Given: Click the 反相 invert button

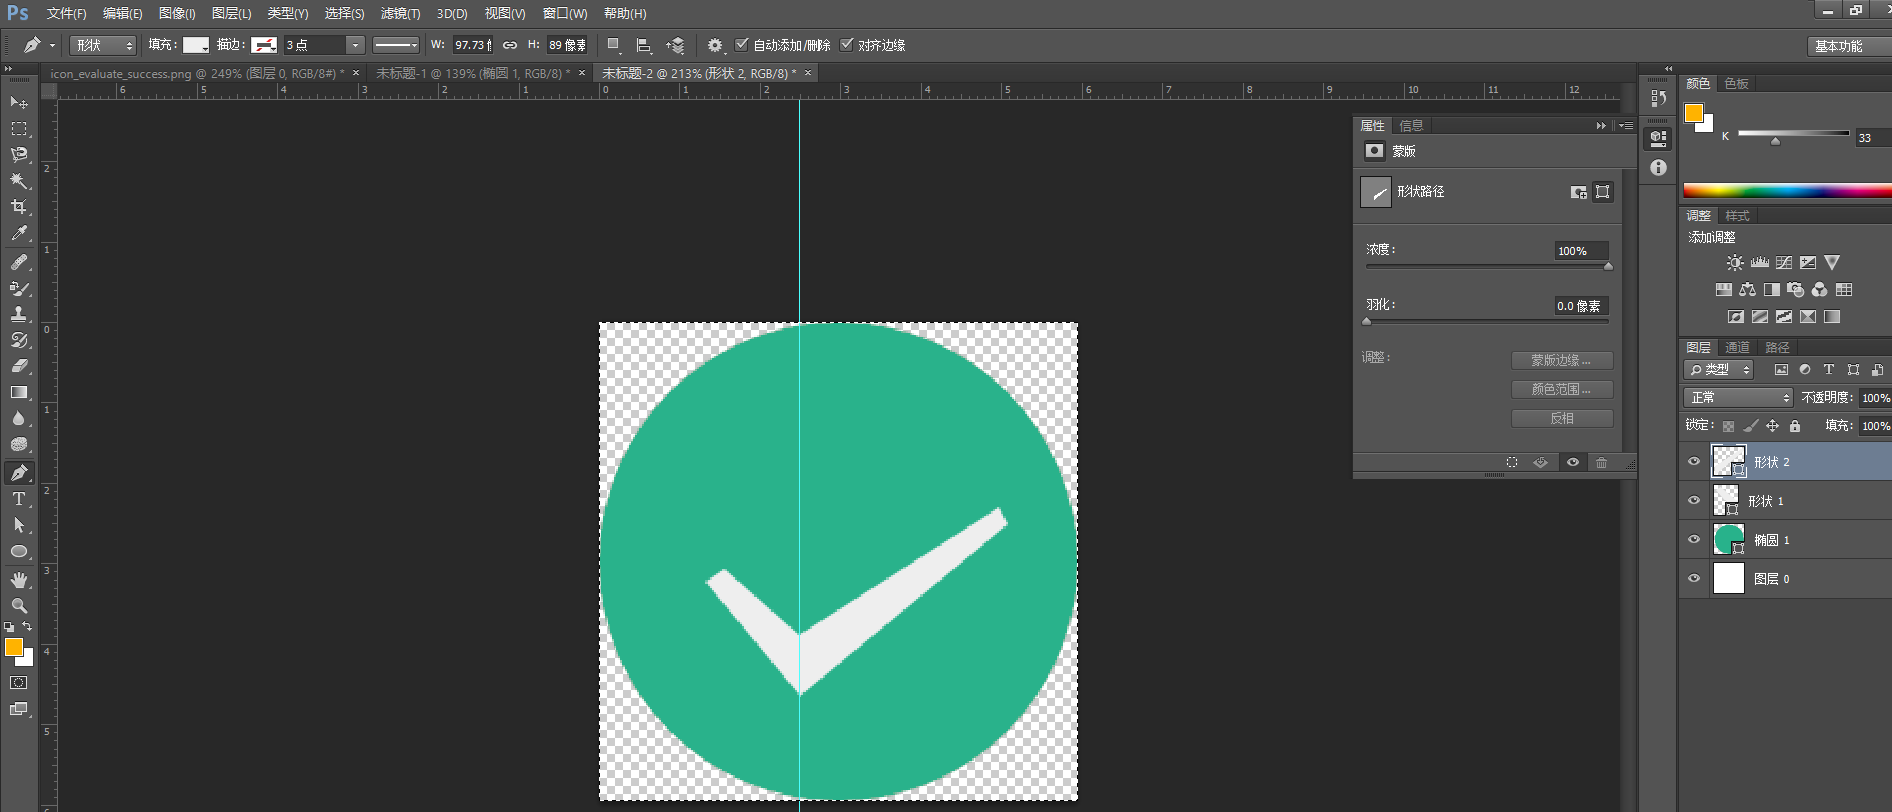Looking at the screenshot, I should 1562,418.
